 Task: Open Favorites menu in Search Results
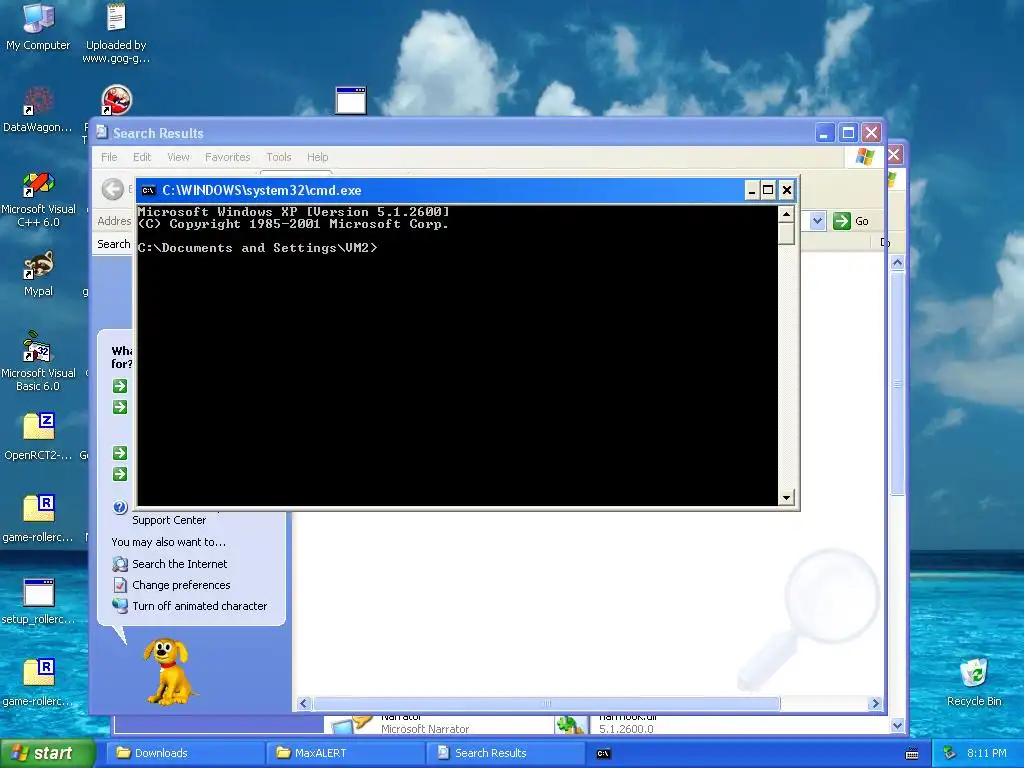pyautogui.click(x=227, y=157)
